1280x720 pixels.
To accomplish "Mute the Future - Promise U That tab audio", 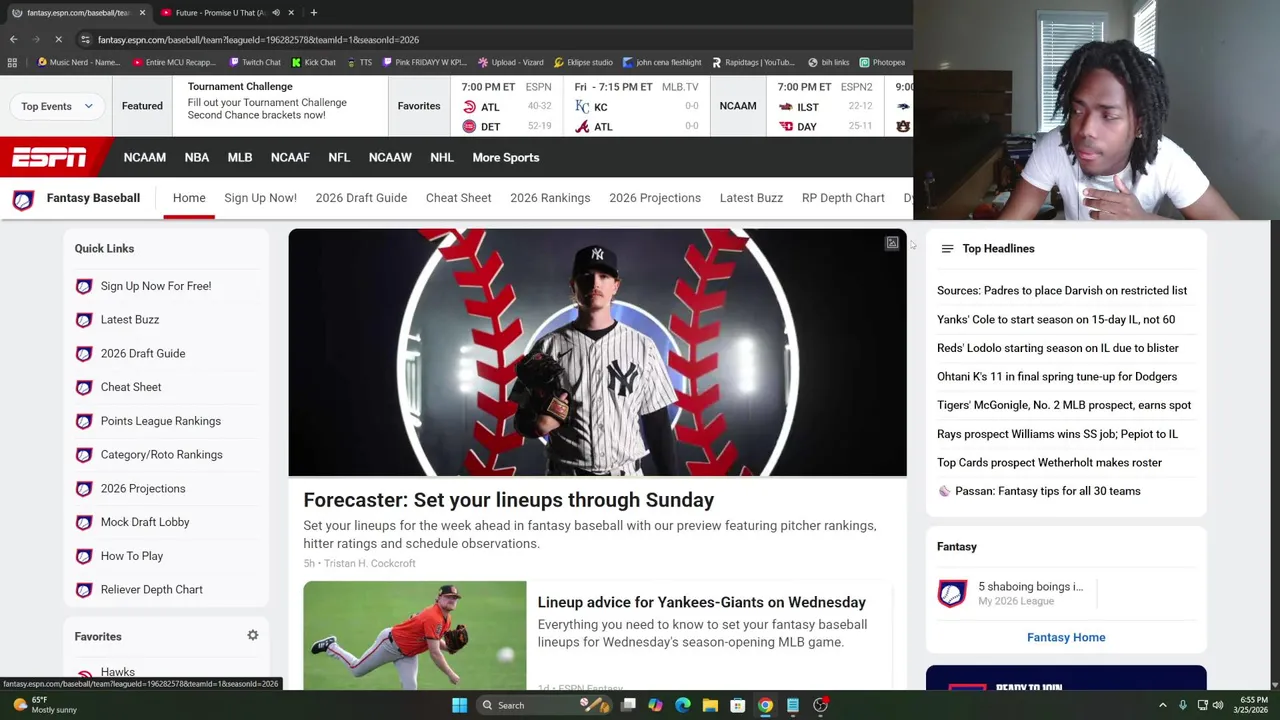I will [x=275, y=13].
